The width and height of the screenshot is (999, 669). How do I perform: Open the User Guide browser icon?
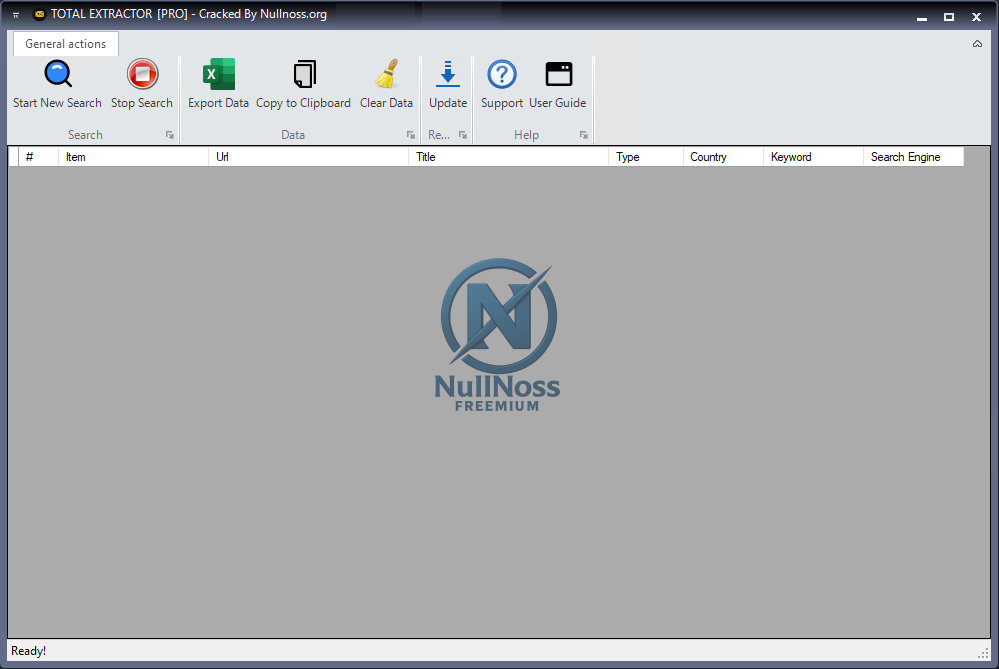[557, 73]
